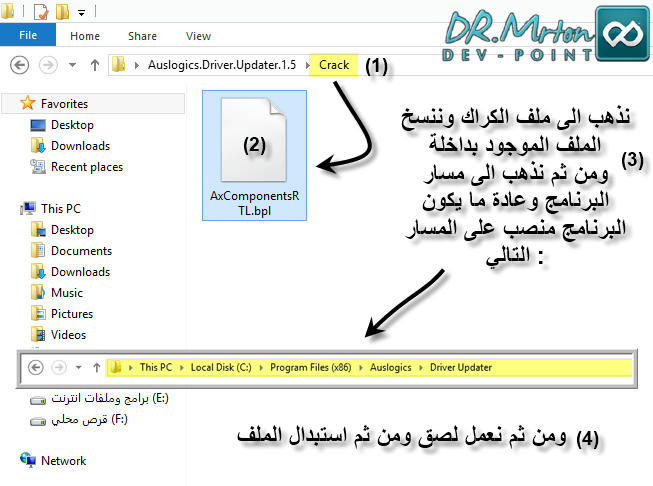The image size is (653, 486).
Task: Select the Auslogics breadcrumb
Action: (391, 367)
